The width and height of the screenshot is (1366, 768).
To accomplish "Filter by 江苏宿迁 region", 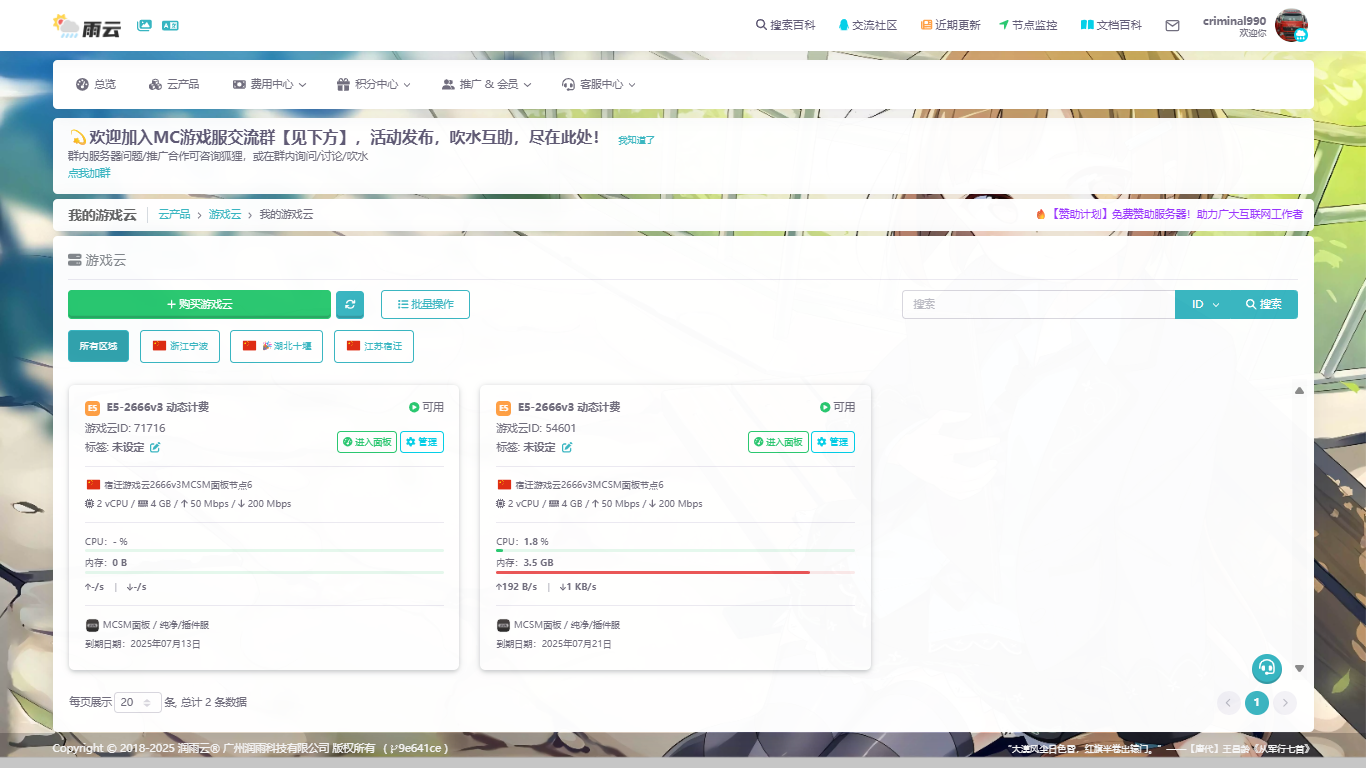I will [373, 346].
